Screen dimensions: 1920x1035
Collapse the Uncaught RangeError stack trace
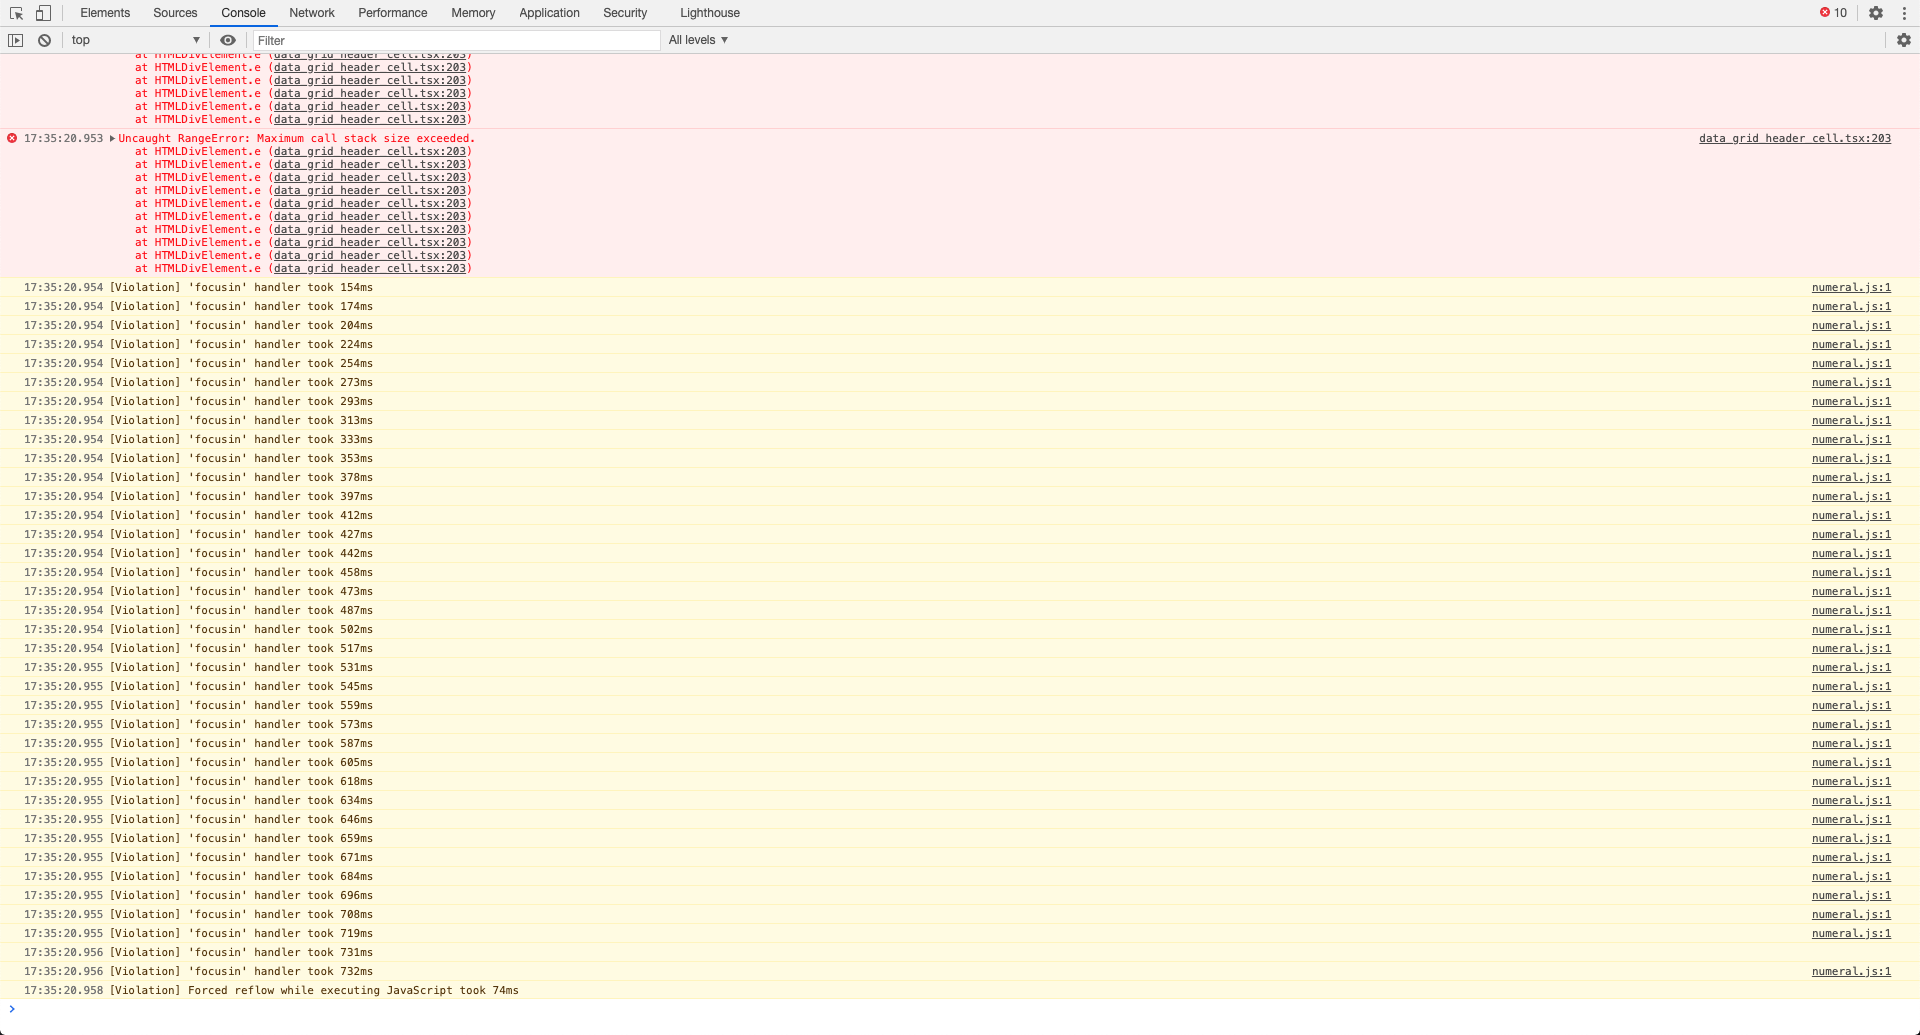pyautogui.click(x=112, y=138)
